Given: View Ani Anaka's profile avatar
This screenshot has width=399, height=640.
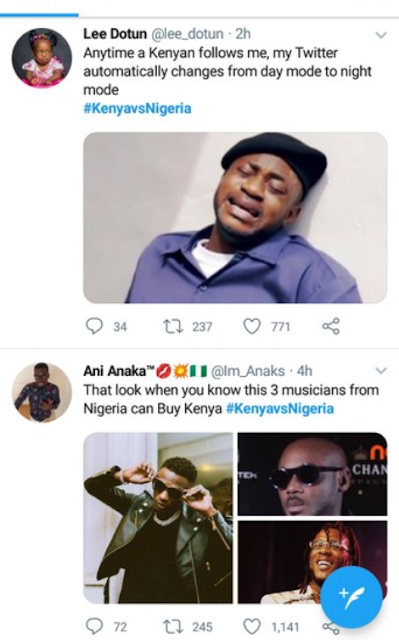Looking at the screenshot, I should coord(42,392).
